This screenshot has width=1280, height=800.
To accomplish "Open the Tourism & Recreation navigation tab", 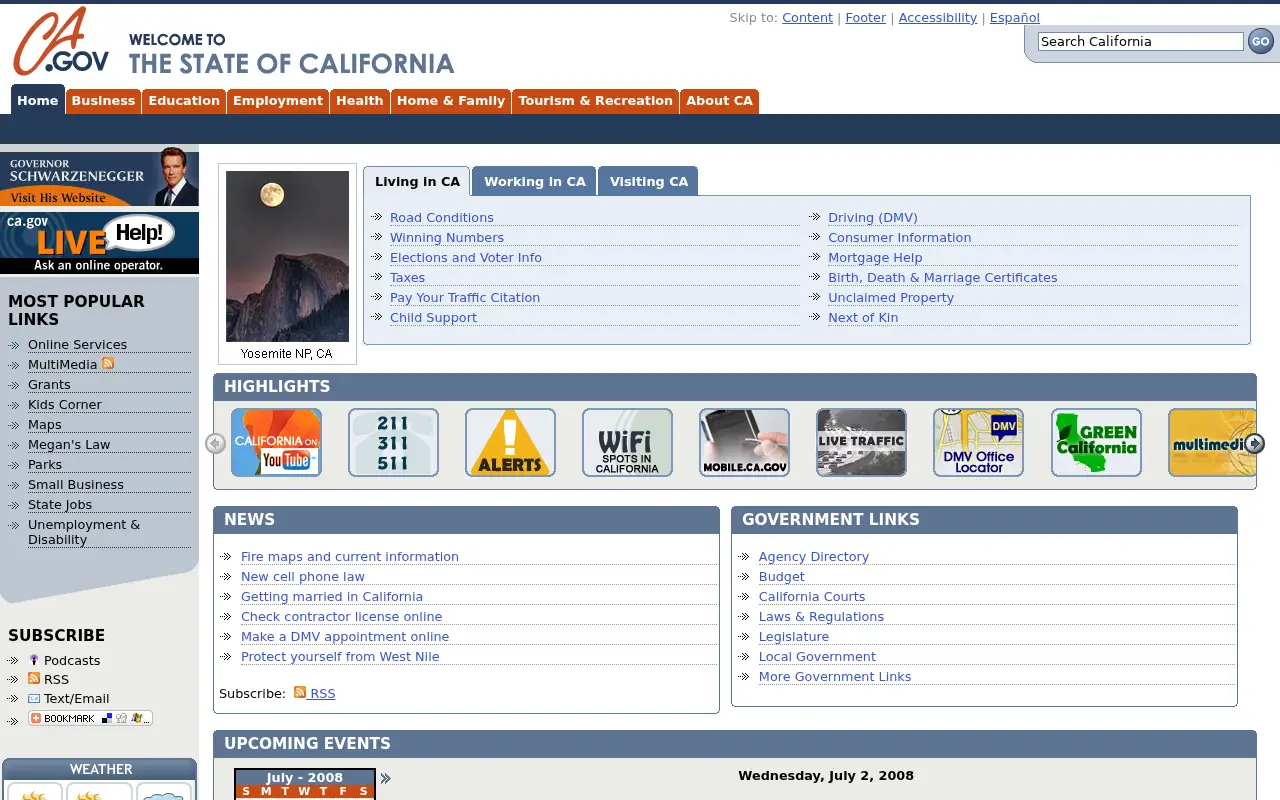I will click(595, 101).
